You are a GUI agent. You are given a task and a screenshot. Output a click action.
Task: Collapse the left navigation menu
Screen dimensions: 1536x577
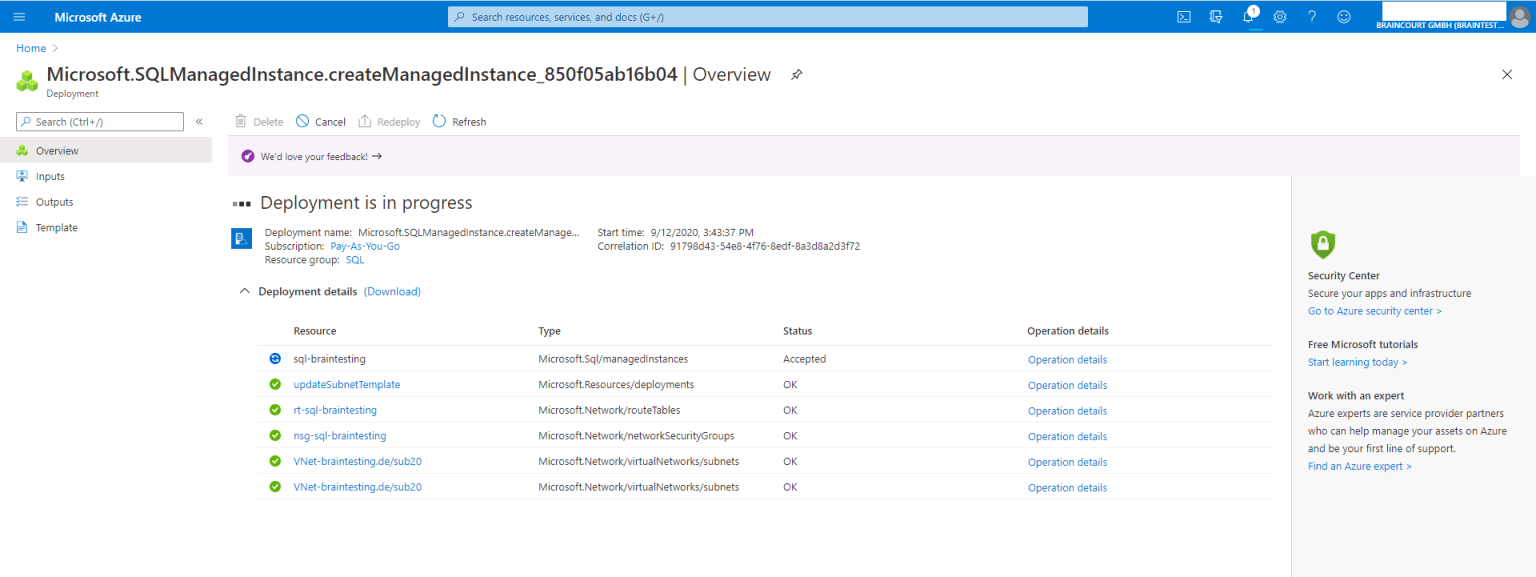click(x=199, y=122)
